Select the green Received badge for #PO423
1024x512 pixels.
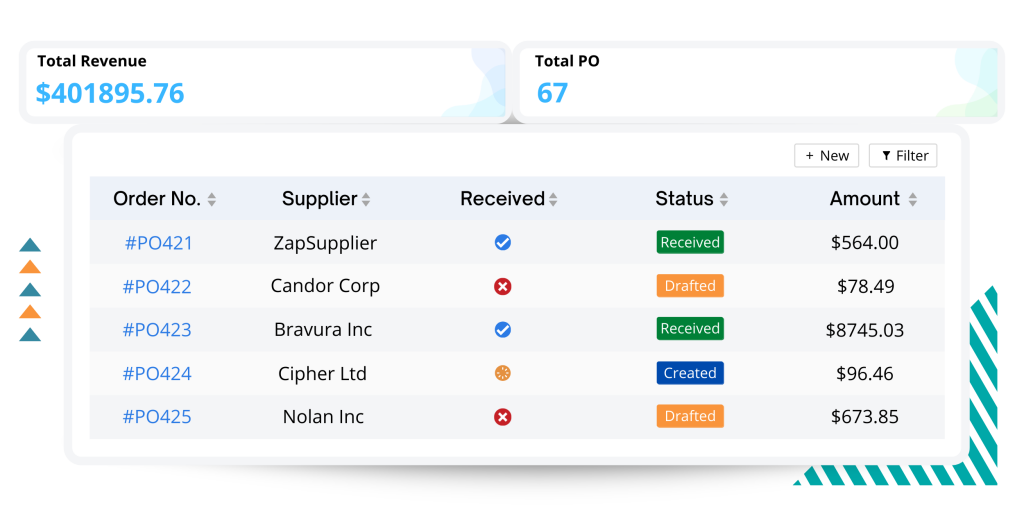[x=690, y=328]
